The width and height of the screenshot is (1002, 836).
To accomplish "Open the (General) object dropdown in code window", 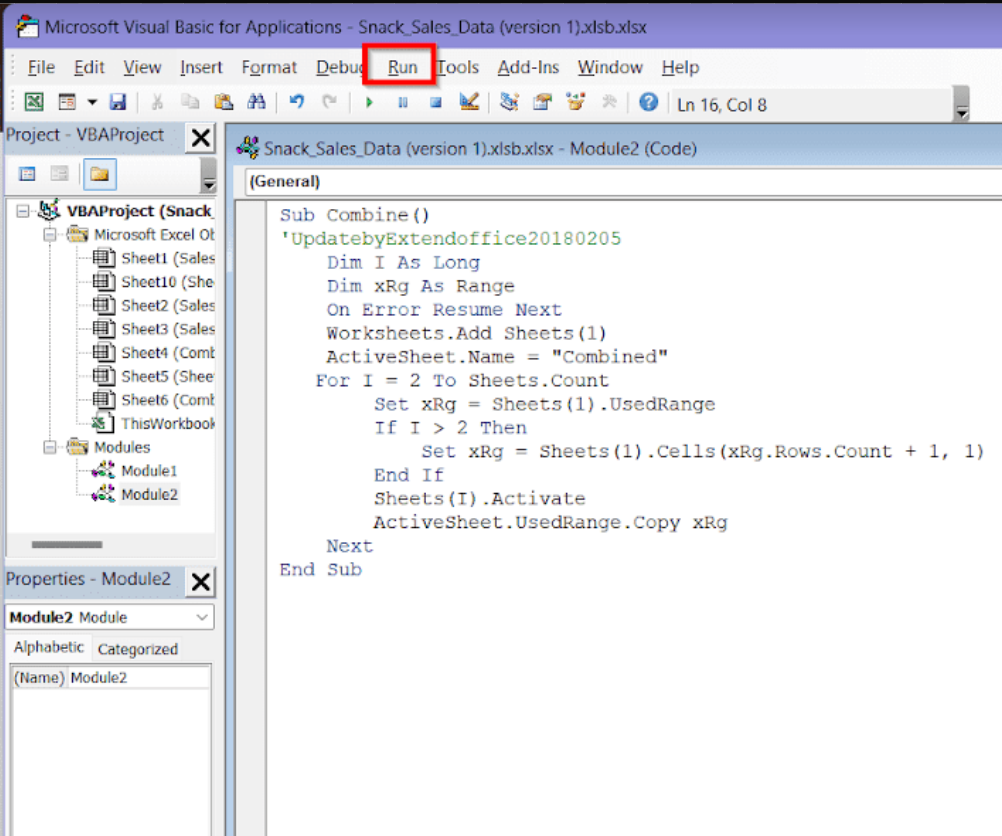I will coord(622,182).
